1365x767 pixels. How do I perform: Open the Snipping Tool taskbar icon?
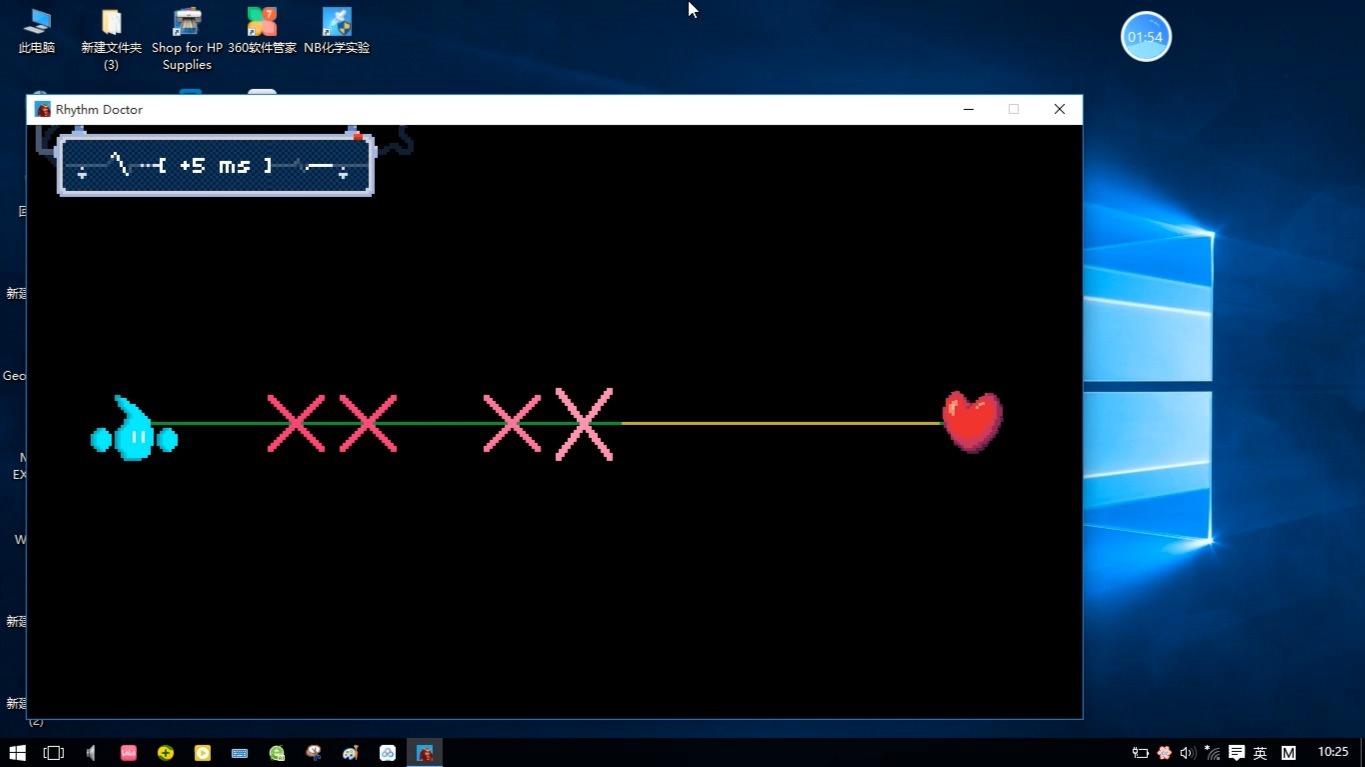coord(314,753)
